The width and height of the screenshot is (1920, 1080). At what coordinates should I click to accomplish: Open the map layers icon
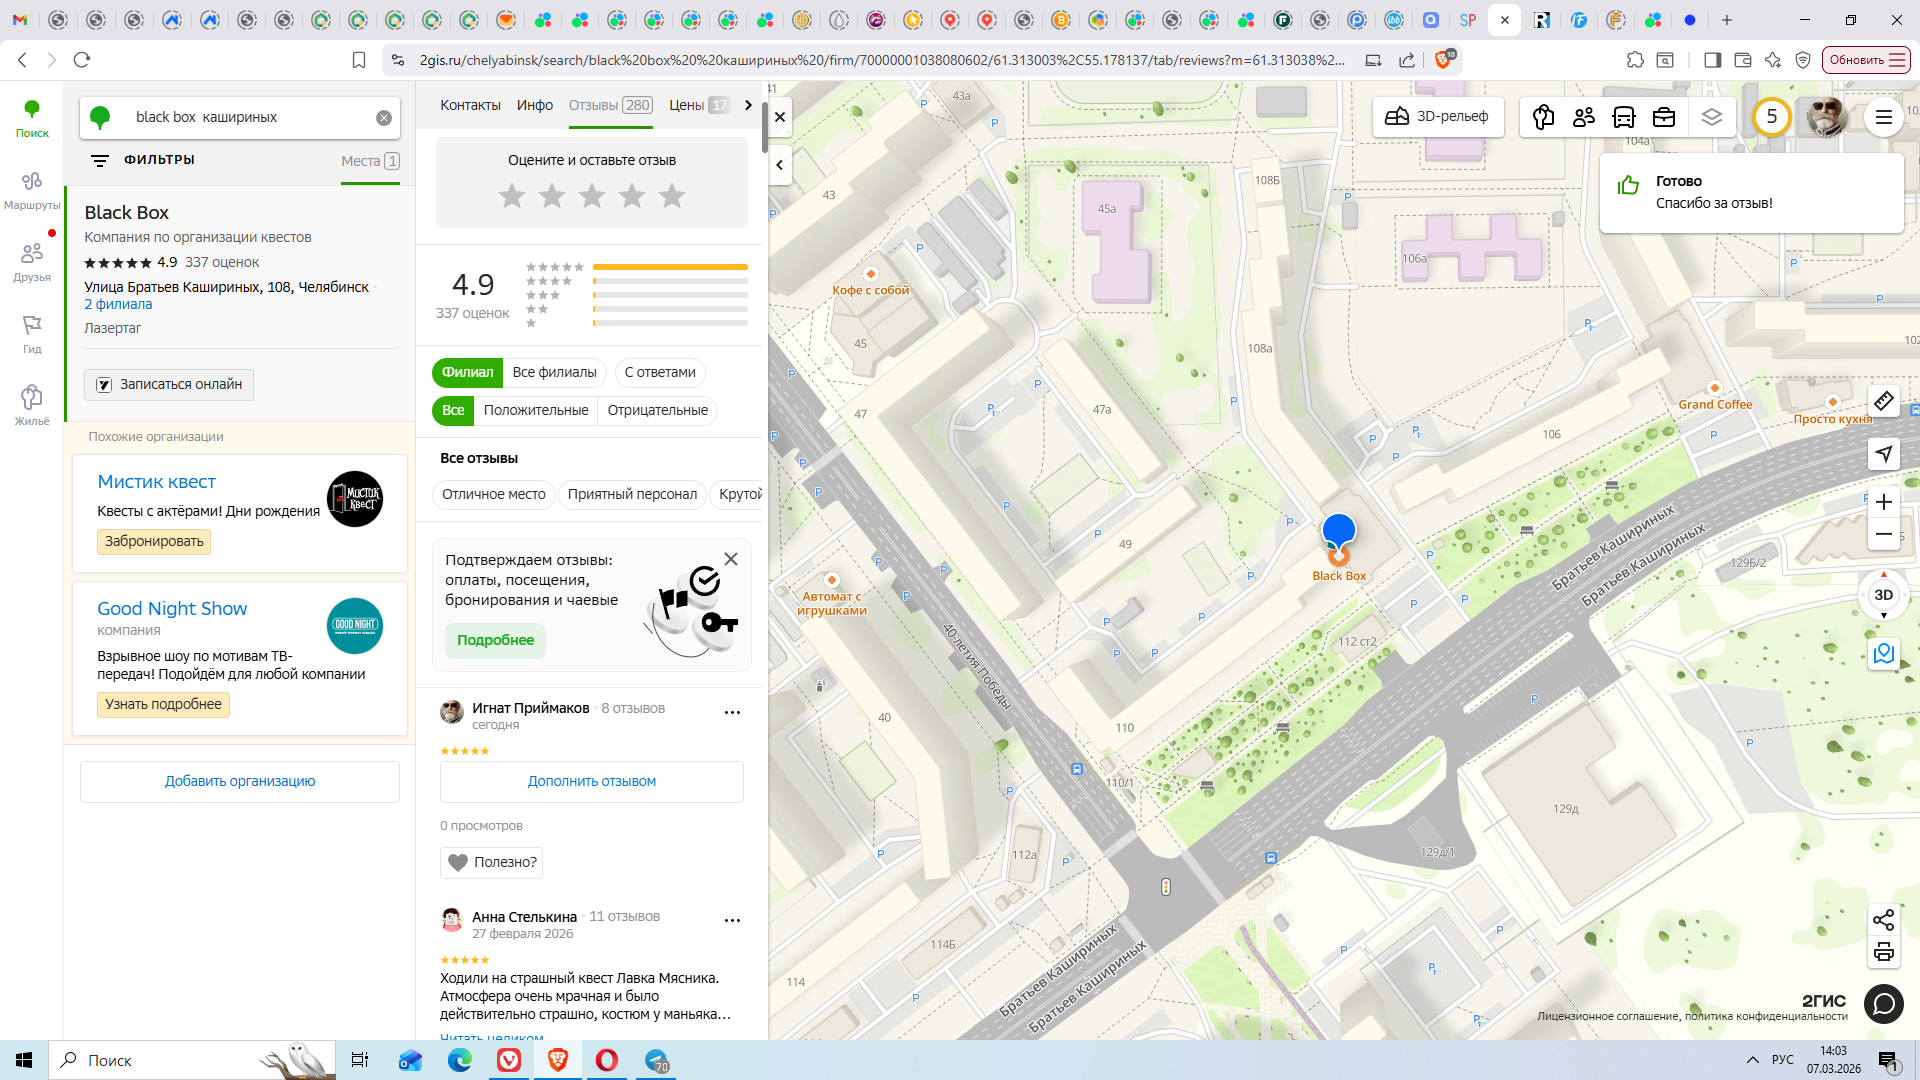(x=1711, y=117)
